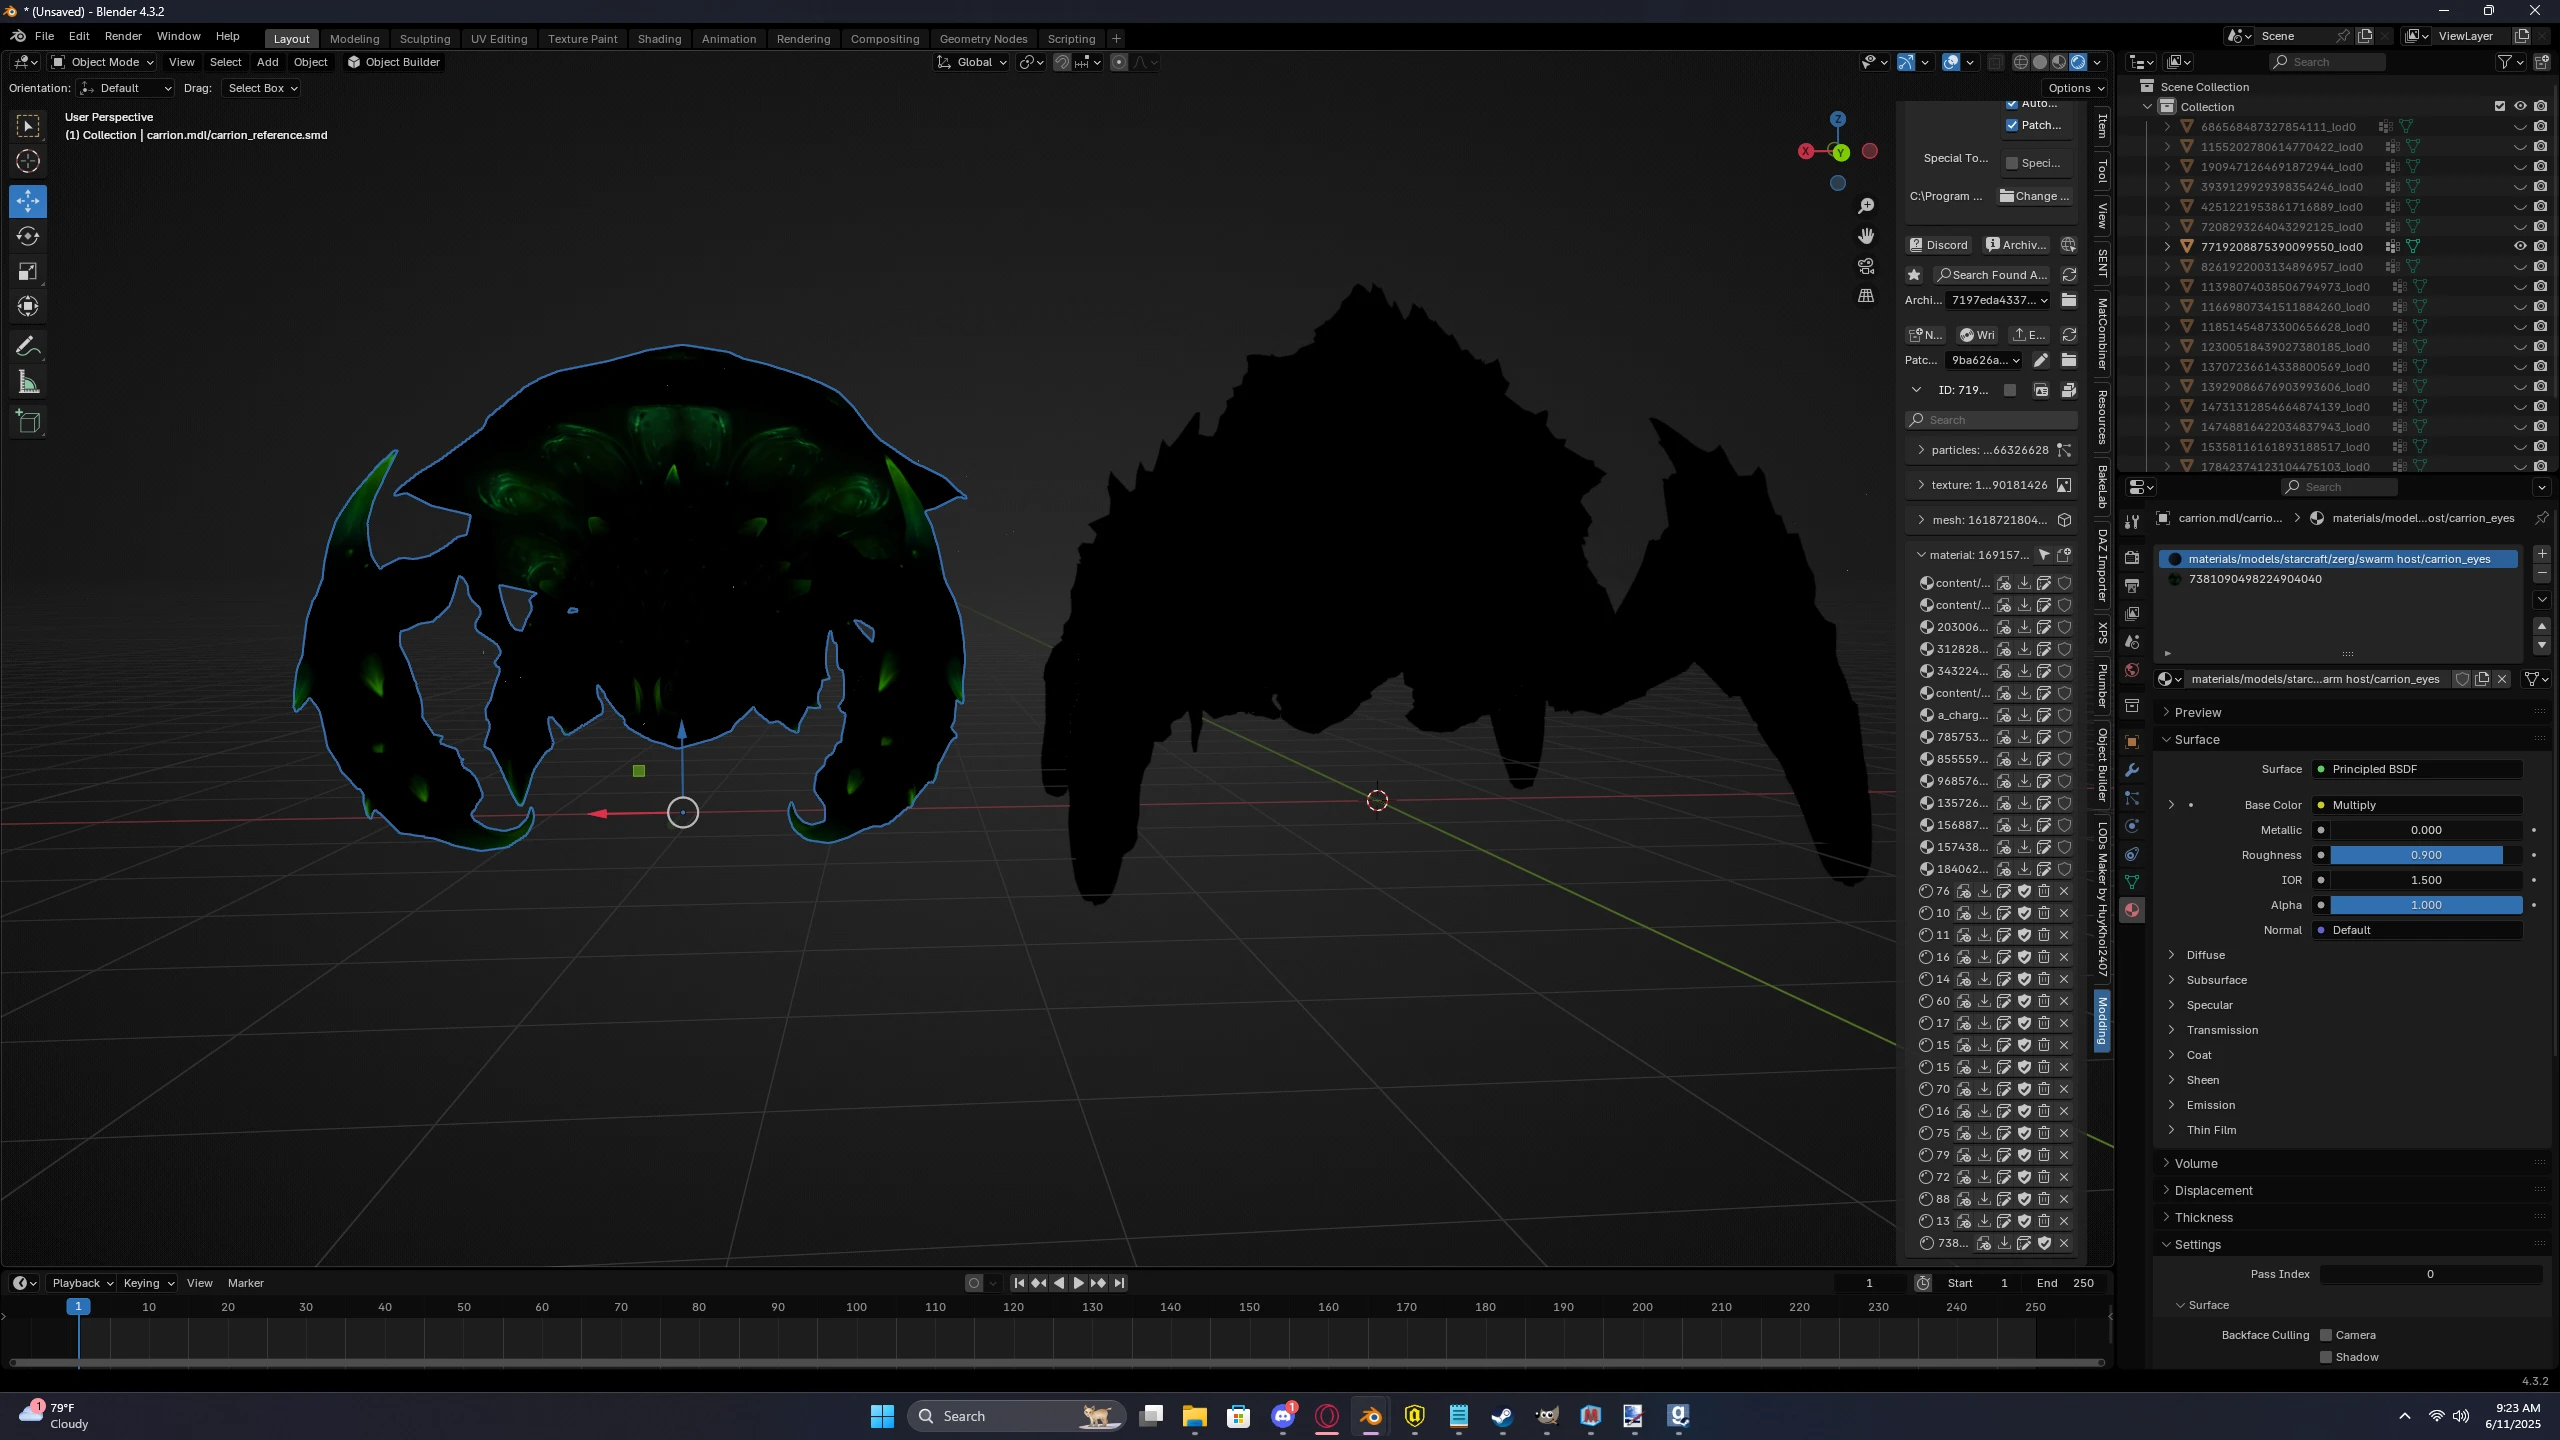Jump to timeline end frame
Viewport: 2560px width, 1440px height.
coord(1119,1283)
